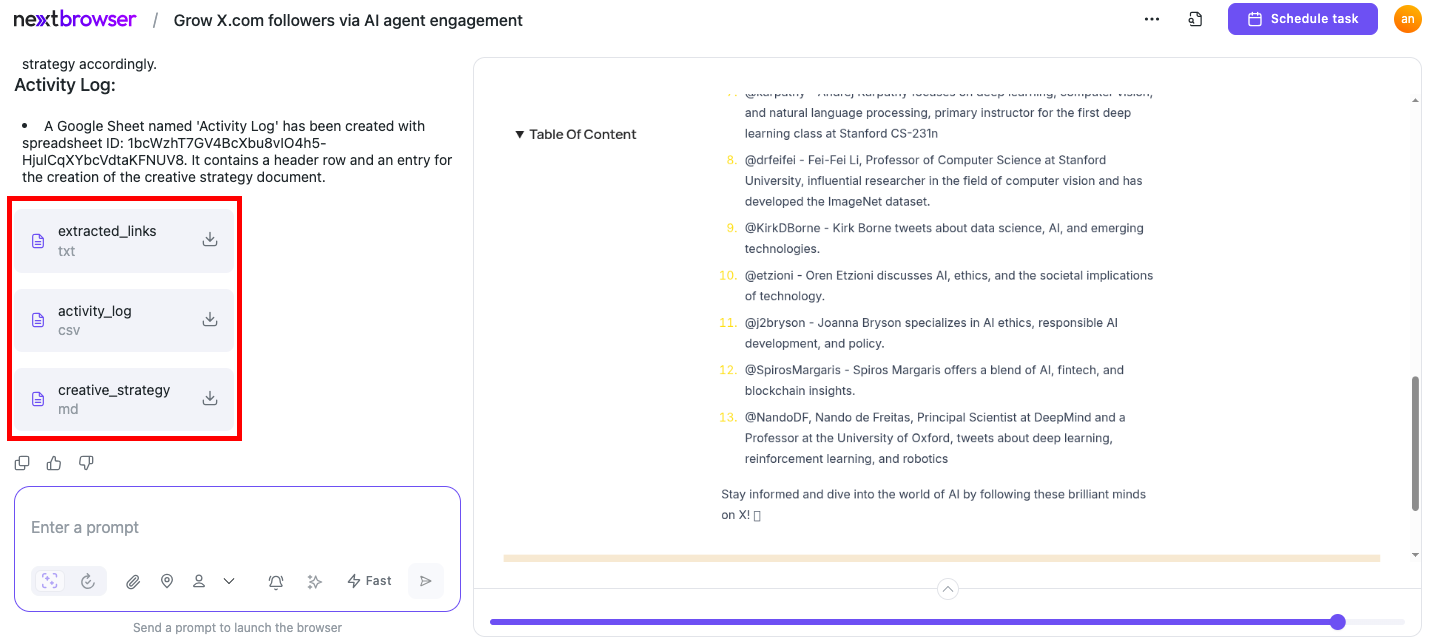Download the extracted_links txt file

click(x=210, y=239)
